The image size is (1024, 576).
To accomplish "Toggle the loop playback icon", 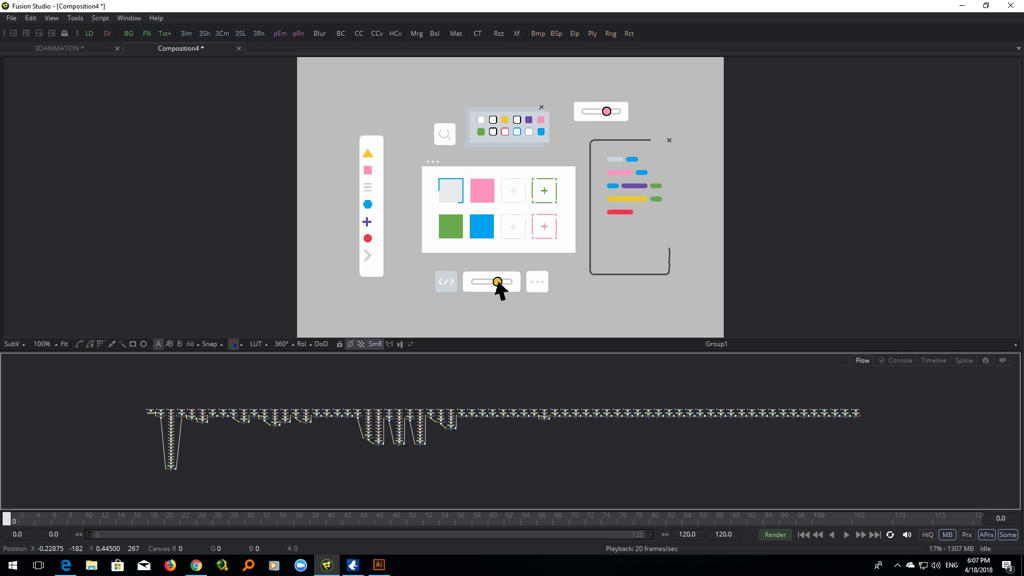I will (890, 535).
